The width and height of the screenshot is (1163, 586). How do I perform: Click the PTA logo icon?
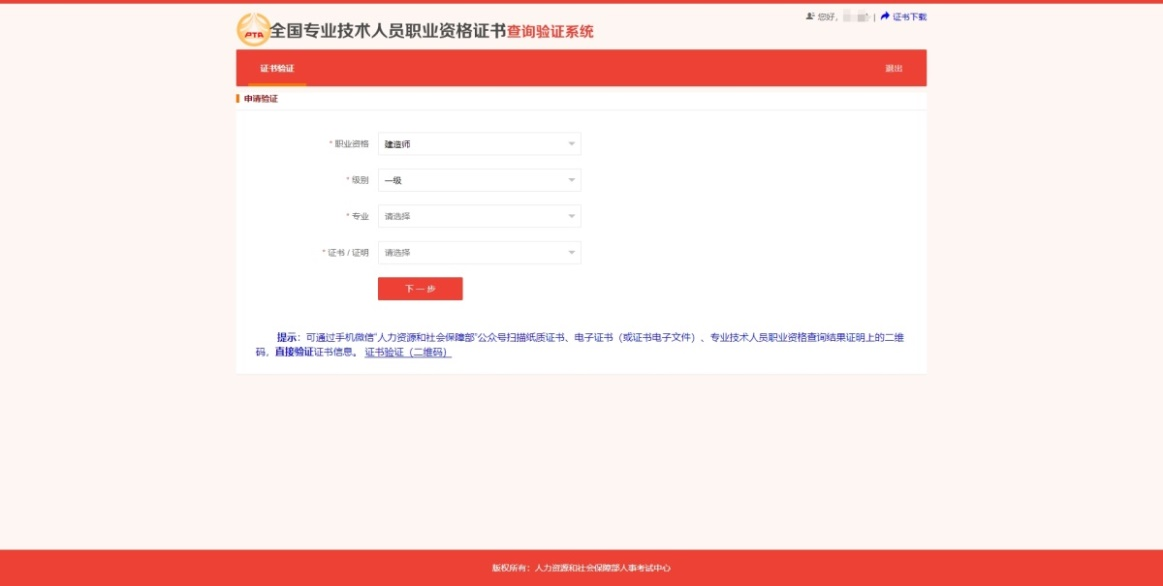[253, 30]
